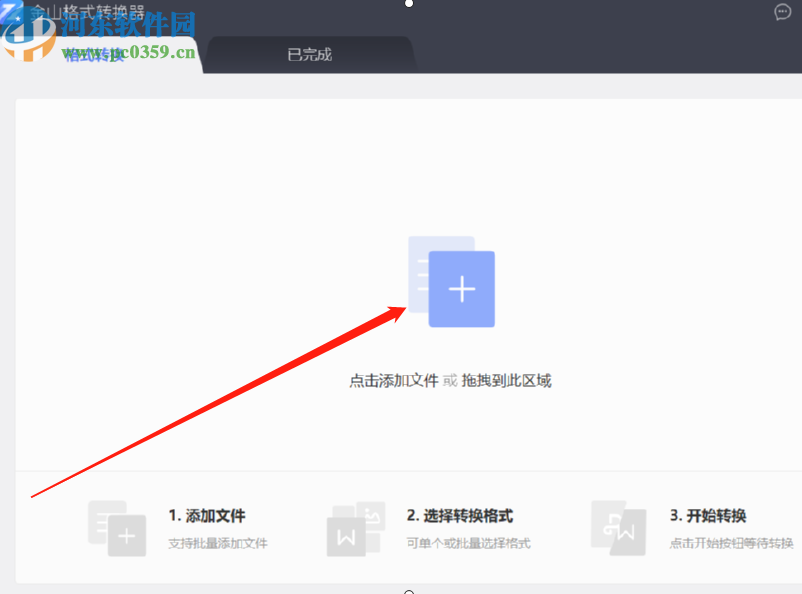Click the 可单个或批量选择格式 hint text
Image resolution: width=802 pixels, height=594 pixels.
coord(467,541)
